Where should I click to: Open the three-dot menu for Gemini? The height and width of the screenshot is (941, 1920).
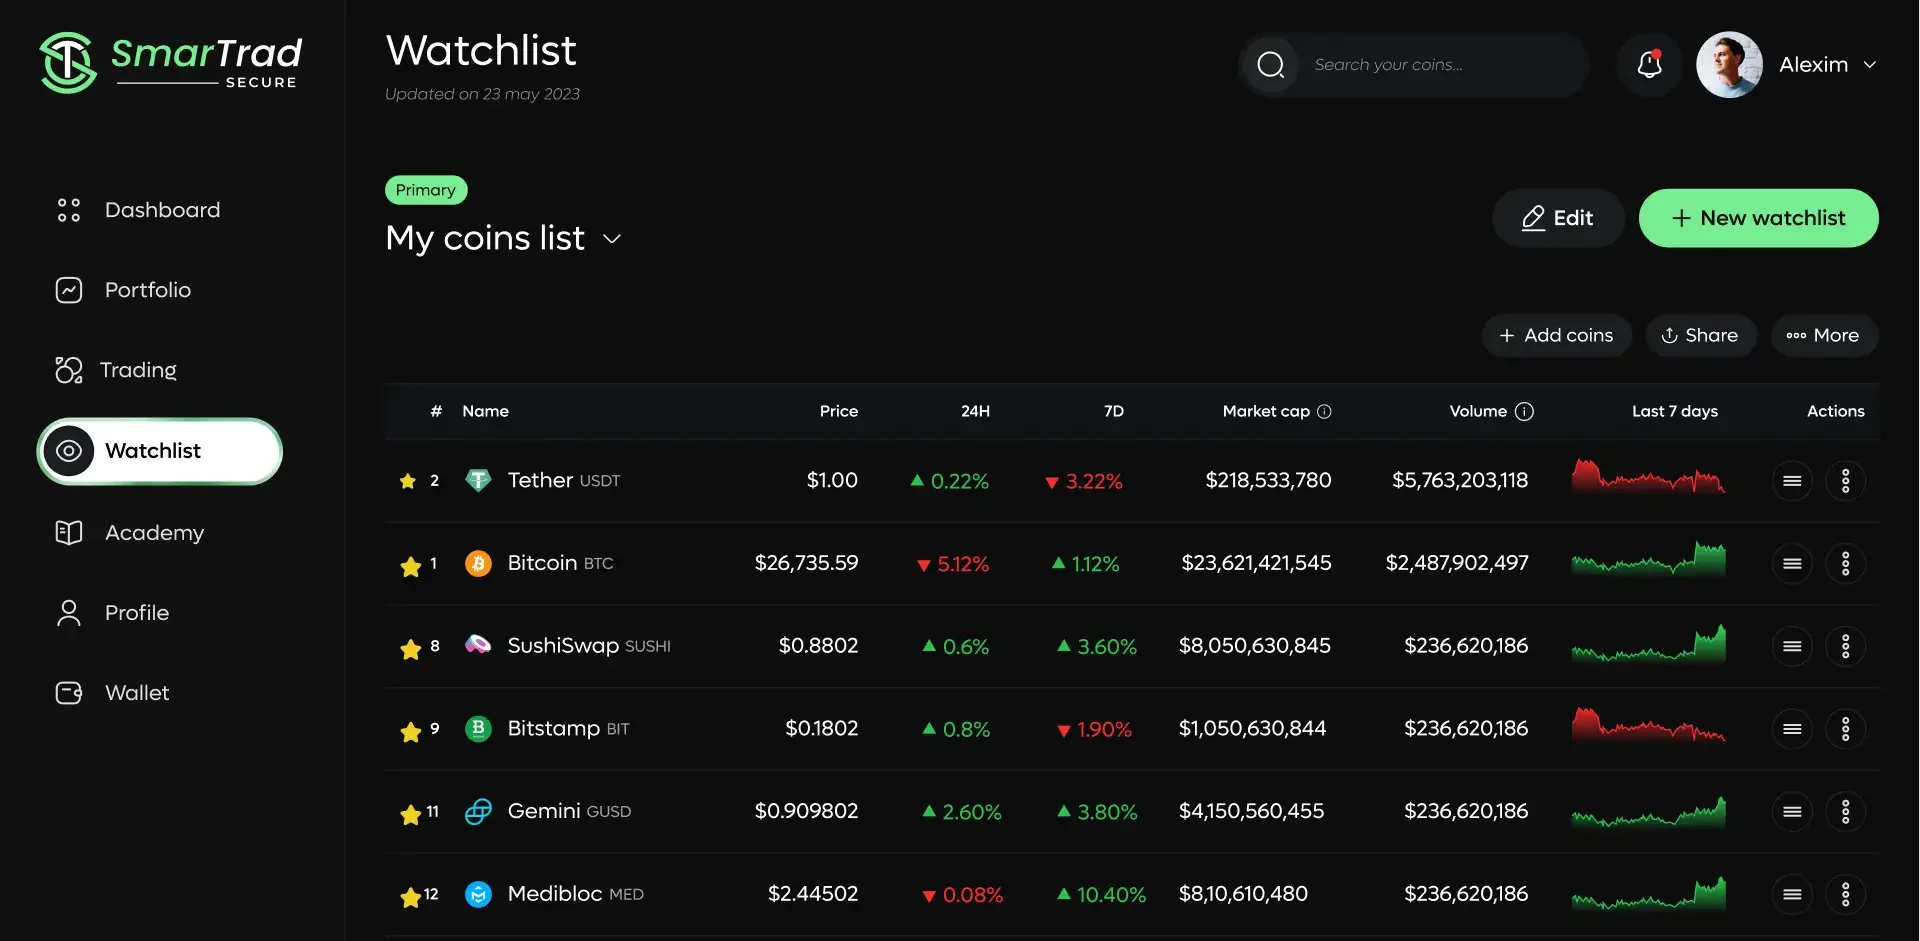click(x=1846, y=812)
